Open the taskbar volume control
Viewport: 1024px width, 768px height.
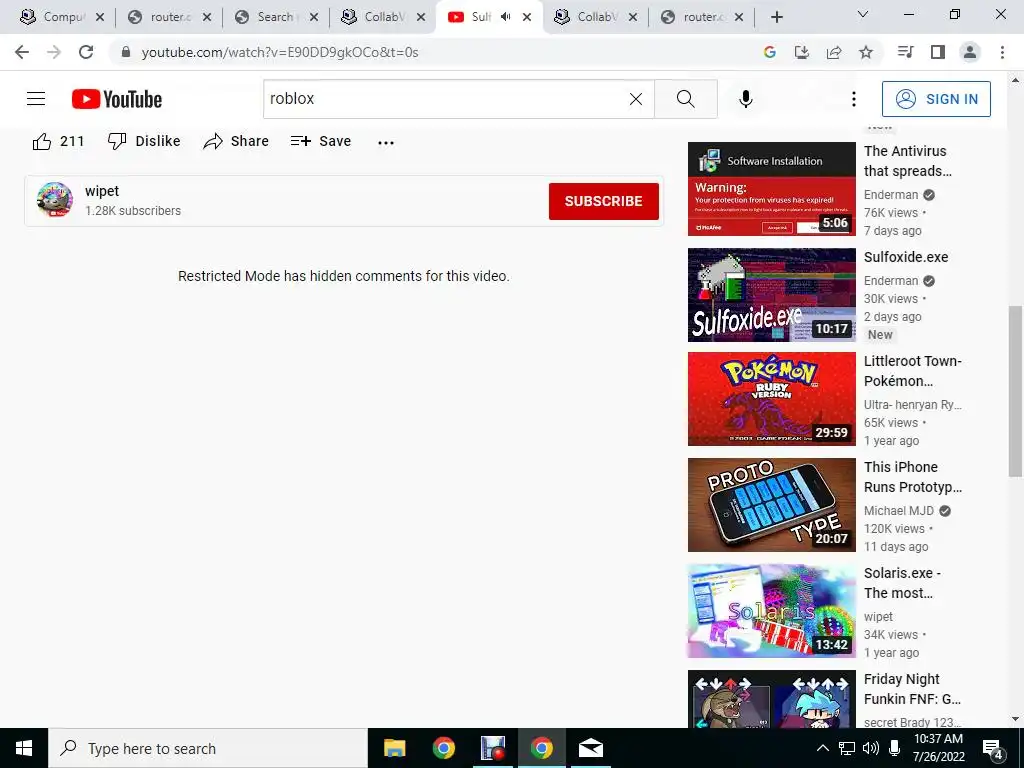click(871, 748)
